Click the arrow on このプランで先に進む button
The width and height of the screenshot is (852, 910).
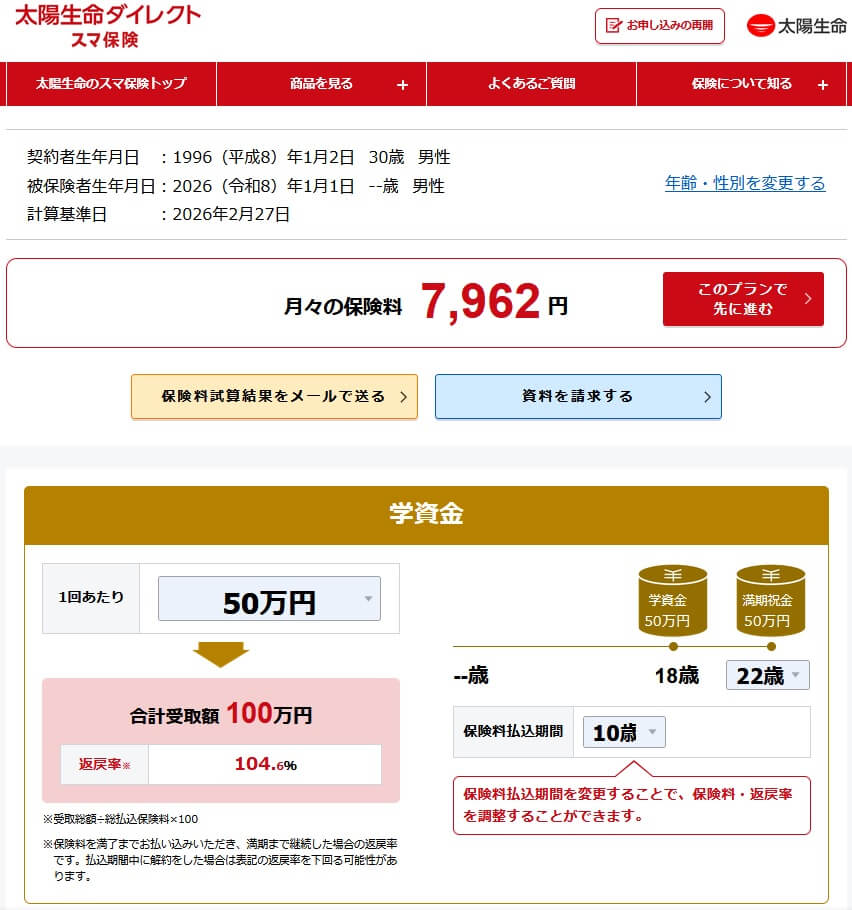pyautogui.click(x=808, y=299)
